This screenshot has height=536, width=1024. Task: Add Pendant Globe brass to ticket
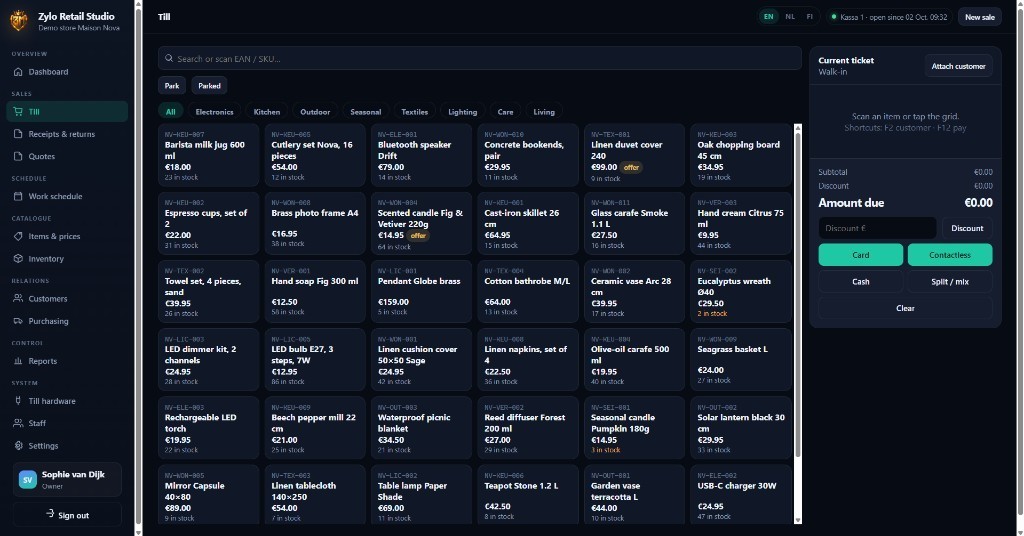coord(421,291)
